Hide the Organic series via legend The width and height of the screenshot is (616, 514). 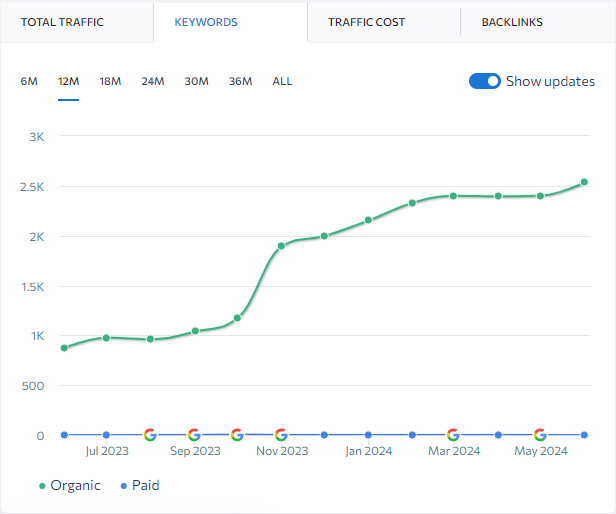pos(70,486)
